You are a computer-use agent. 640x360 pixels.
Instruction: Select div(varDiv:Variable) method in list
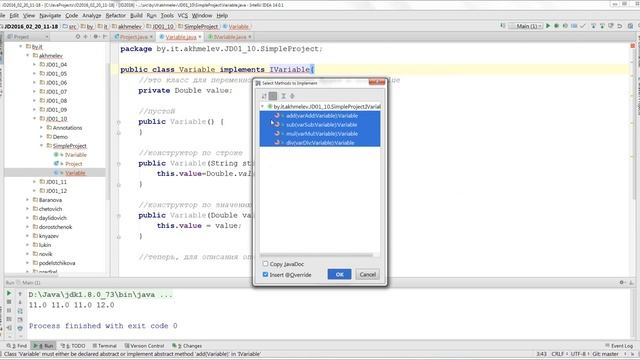click(x=320, y=142)
